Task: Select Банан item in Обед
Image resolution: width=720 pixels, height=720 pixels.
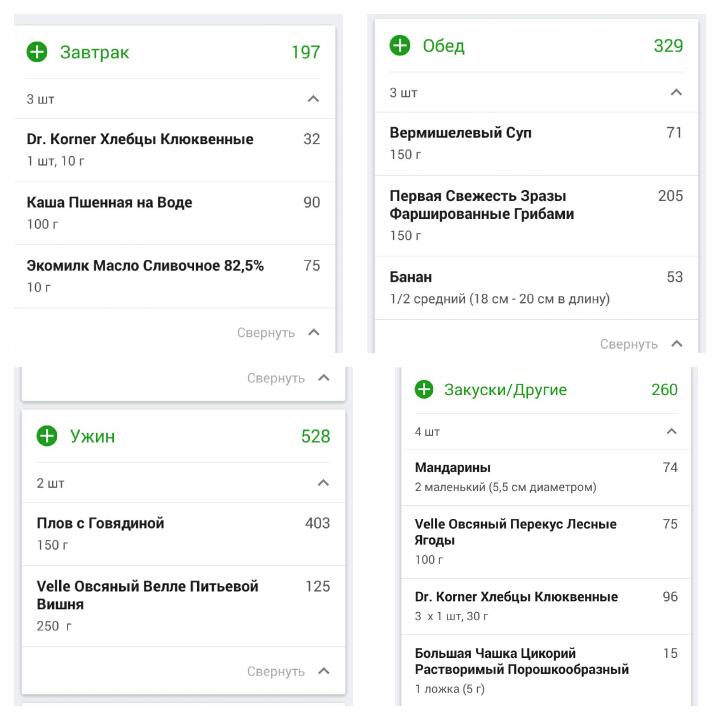Action: [x=536, y=288]
